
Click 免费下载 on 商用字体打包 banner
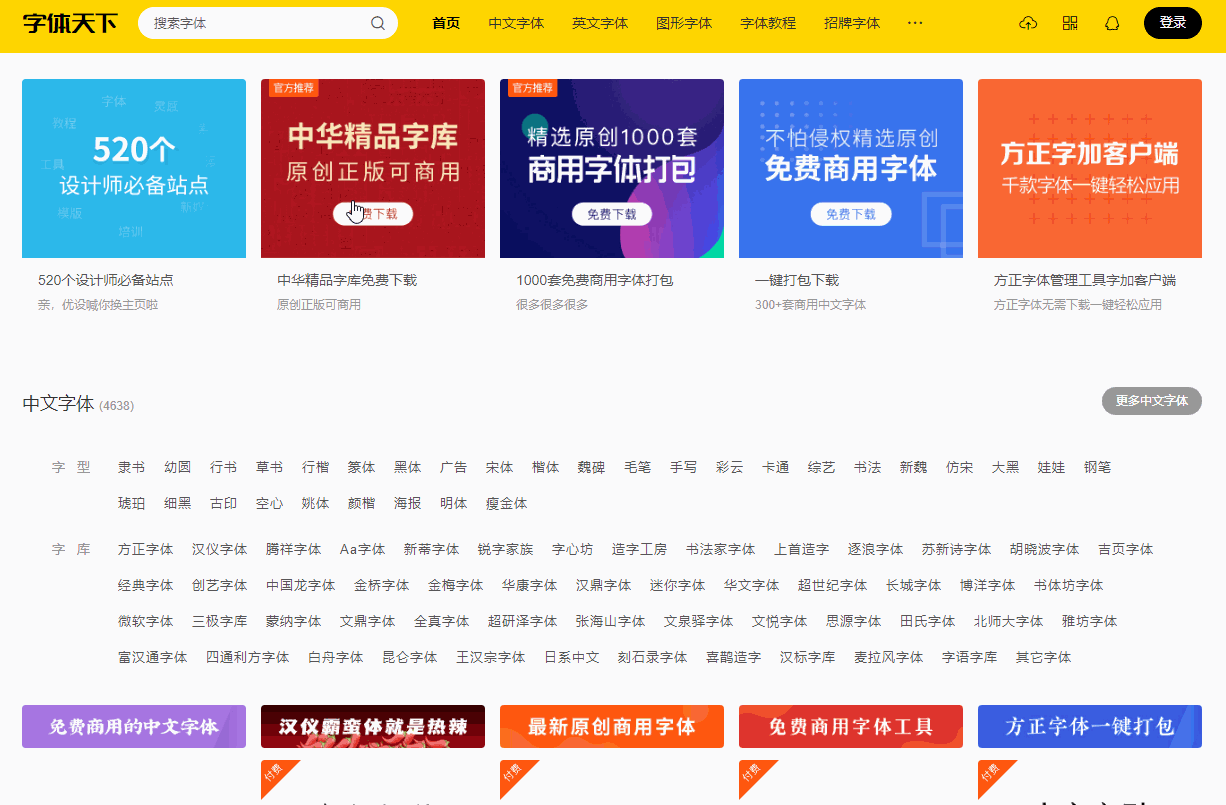click(x=612, y=214)
